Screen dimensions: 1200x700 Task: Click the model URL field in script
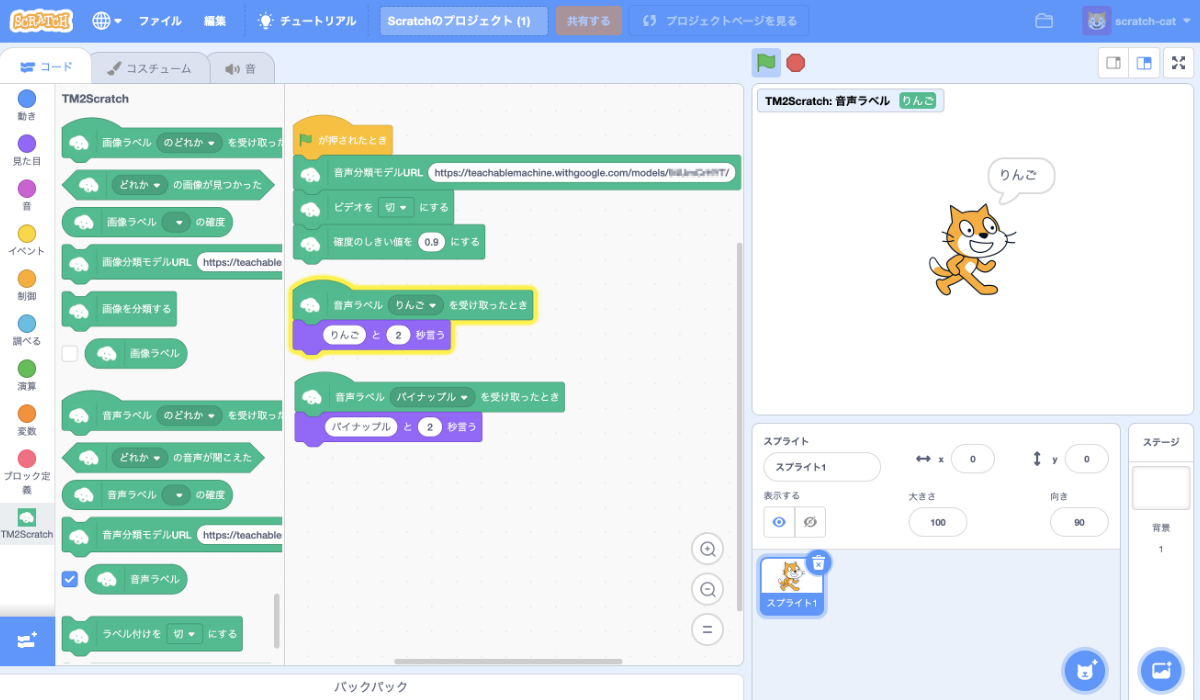click(x=583, y=172)
